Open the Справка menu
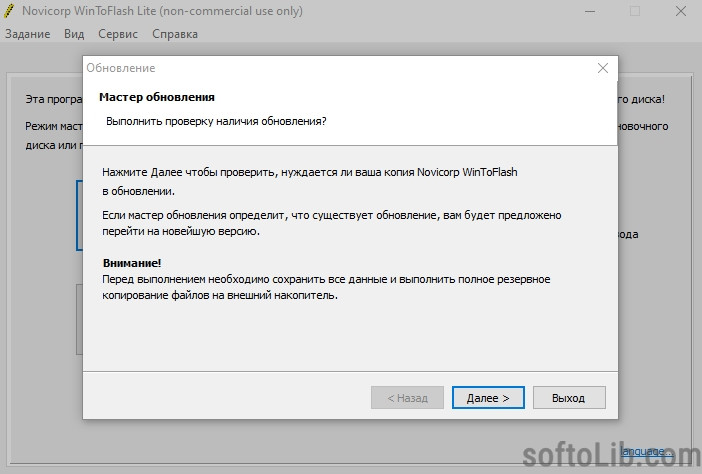The width and height of the screenshot is (702, 474). [175, 34]
